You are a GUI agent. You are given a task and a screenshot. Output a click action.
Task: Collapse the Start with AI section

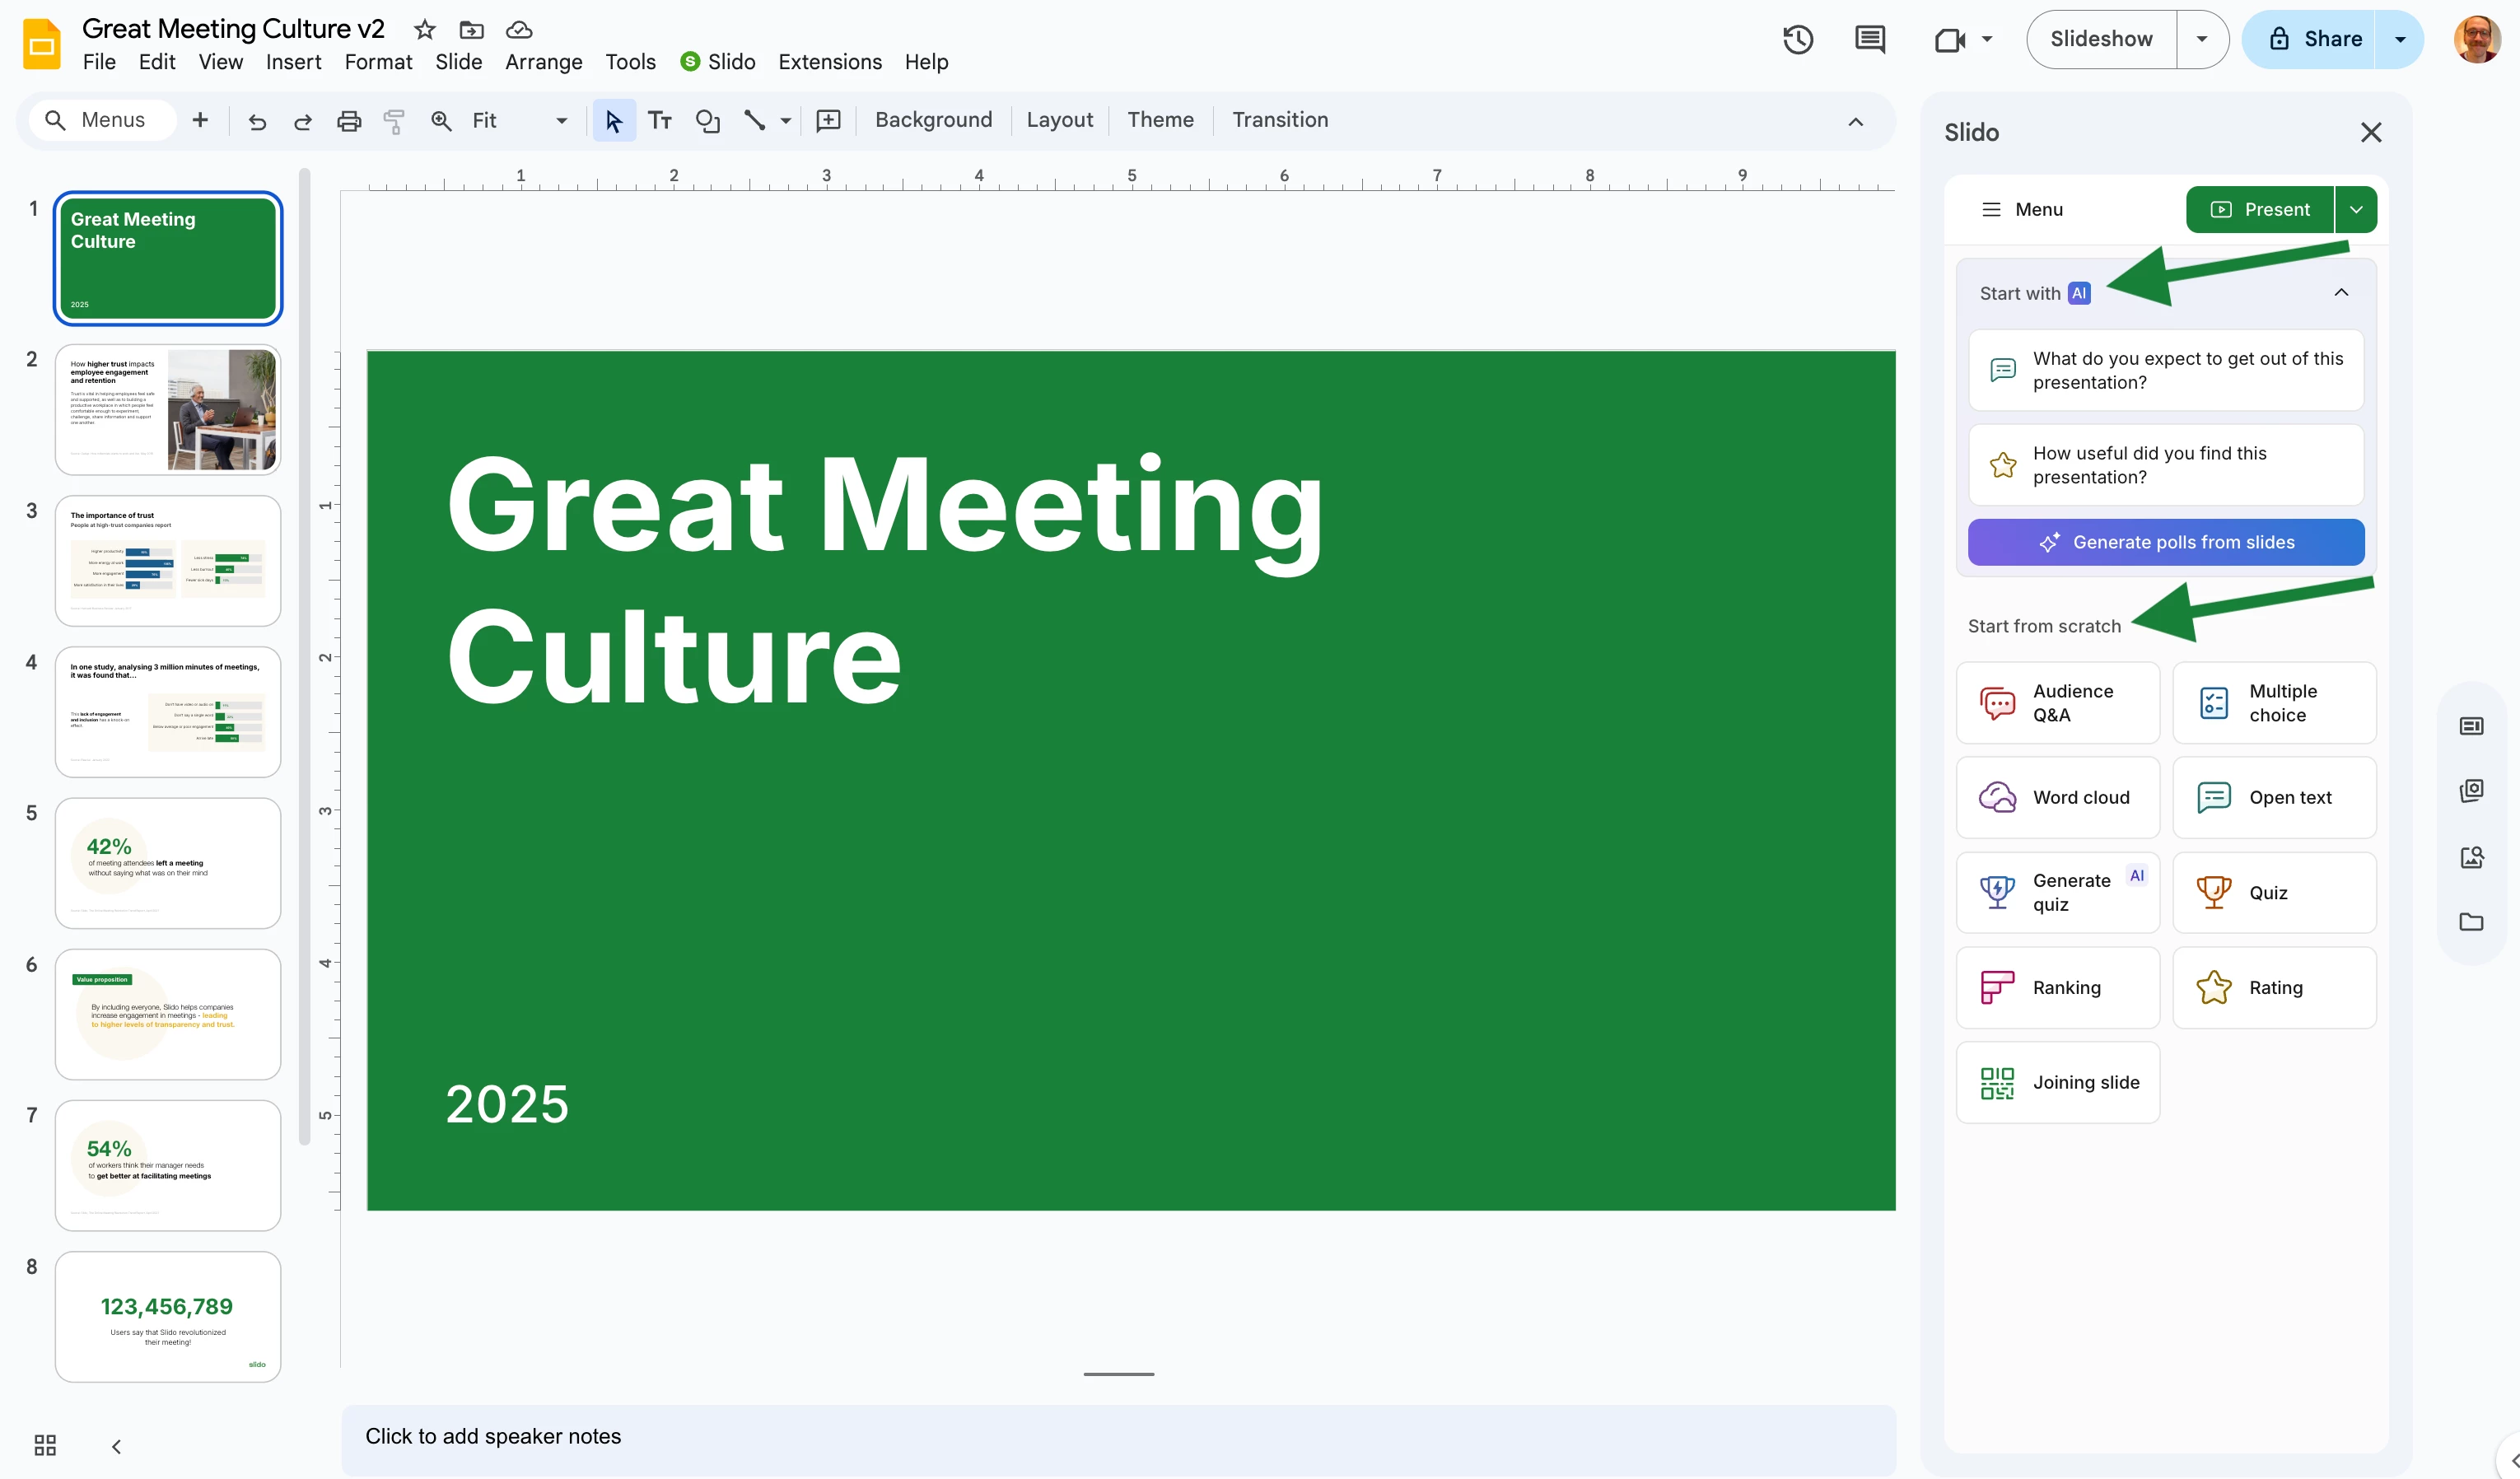click(x=2340, y=293)
